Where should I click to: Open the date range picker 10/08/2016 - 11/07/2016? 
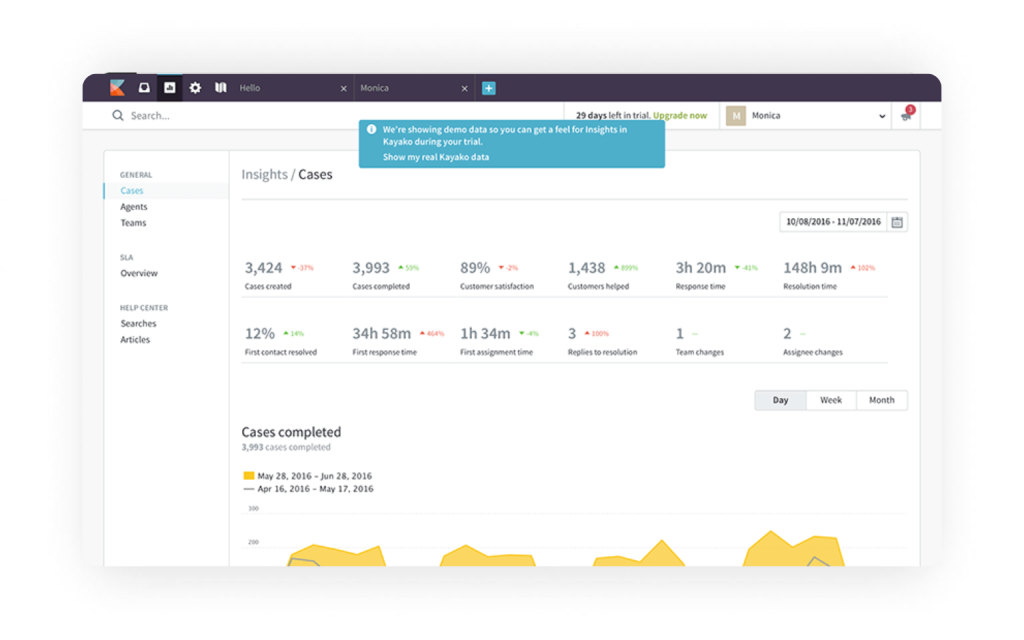836,222
